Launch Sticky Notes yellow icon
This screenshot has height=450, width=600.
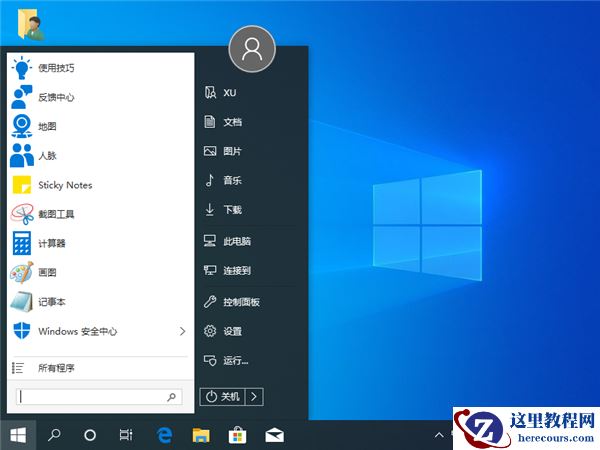(x=22, y=185)
